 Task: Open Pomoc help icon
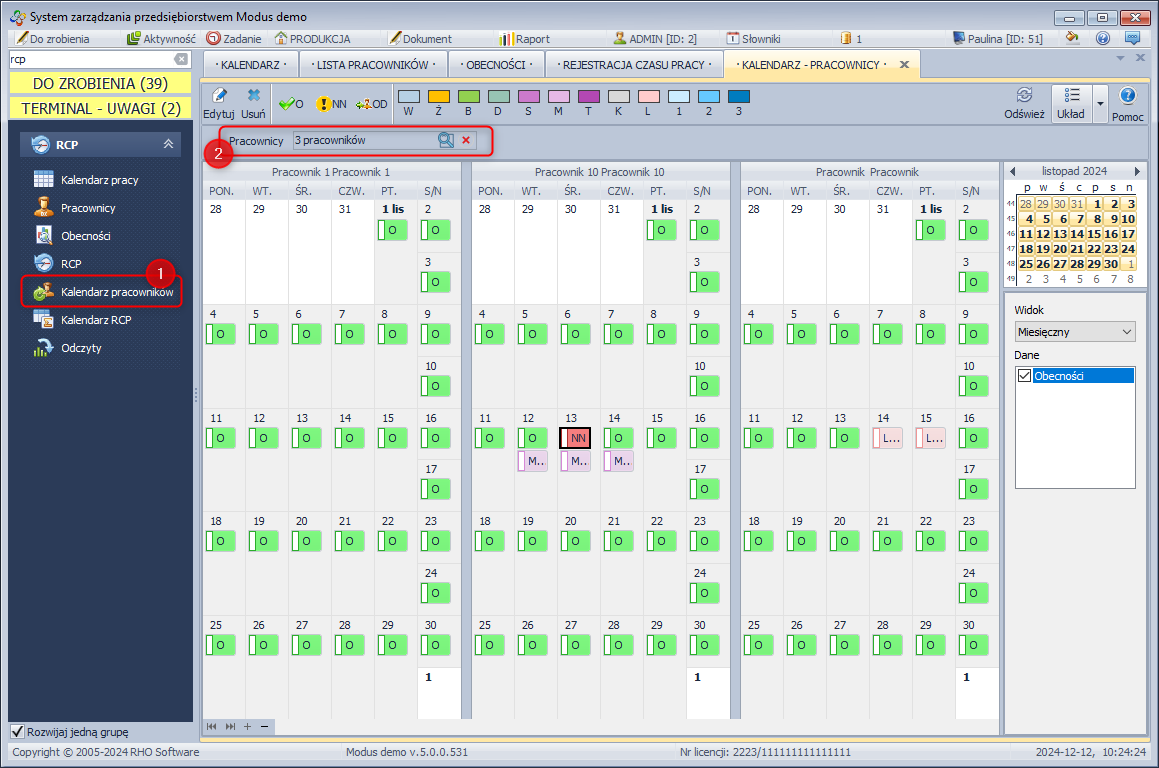tap(1127, 96)
